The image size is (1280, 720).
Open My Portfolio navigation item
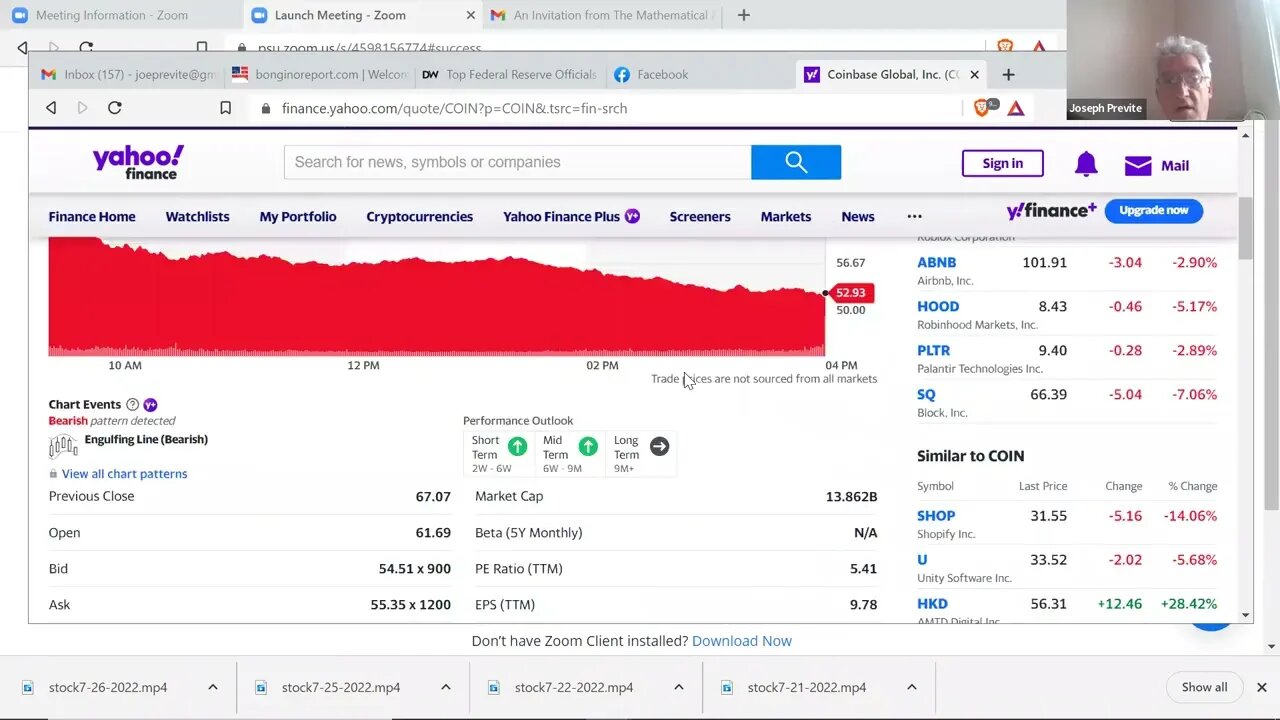tap(298, 216)
